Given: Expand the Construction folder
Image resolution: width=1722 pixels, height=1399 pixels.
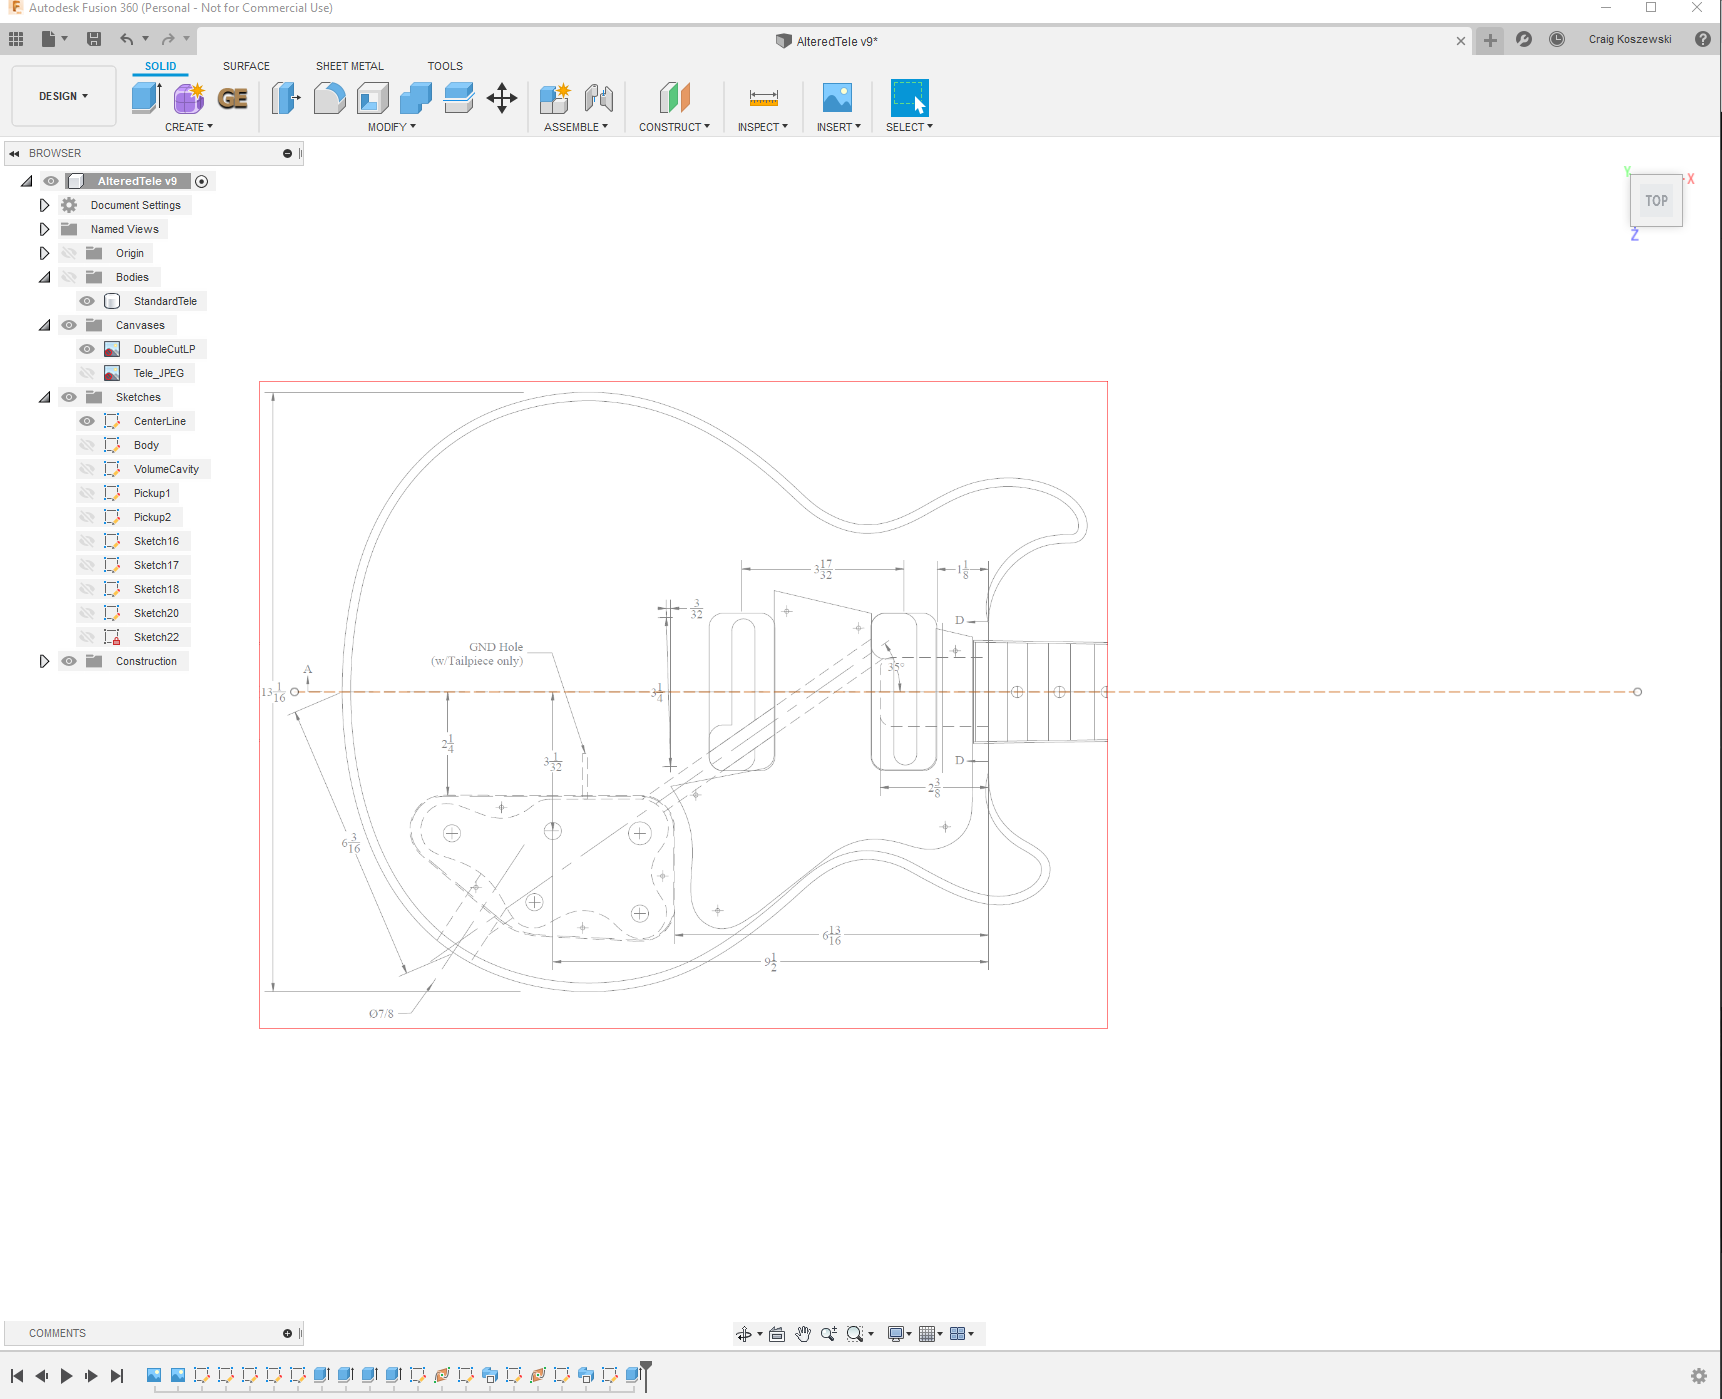Looking at the screenshot, I should [x=44, y=661].
